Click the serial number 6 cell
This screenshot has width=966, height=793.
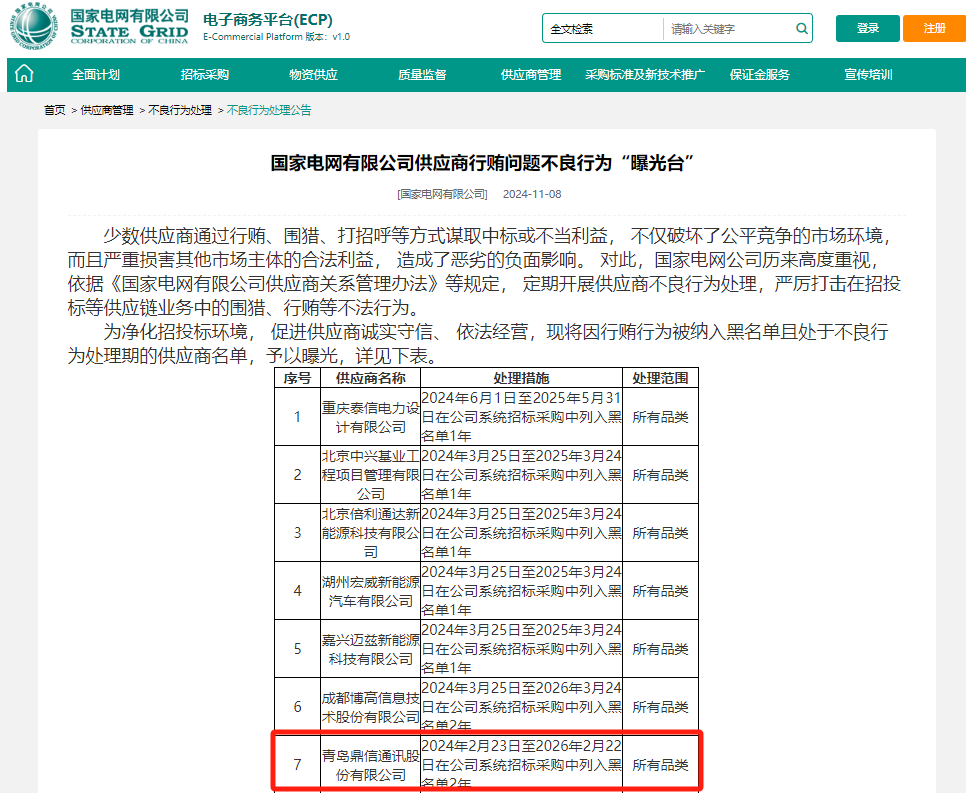(x=298, y=707)
